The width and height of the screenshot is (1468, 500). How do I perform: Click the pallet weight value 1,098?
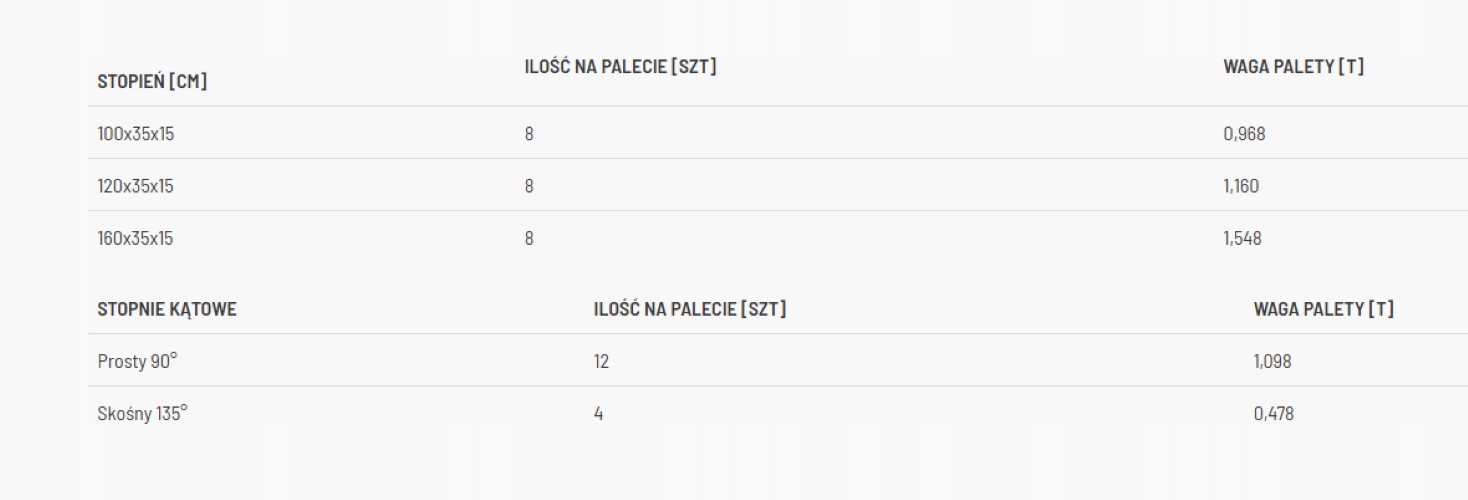[1272, 361]
